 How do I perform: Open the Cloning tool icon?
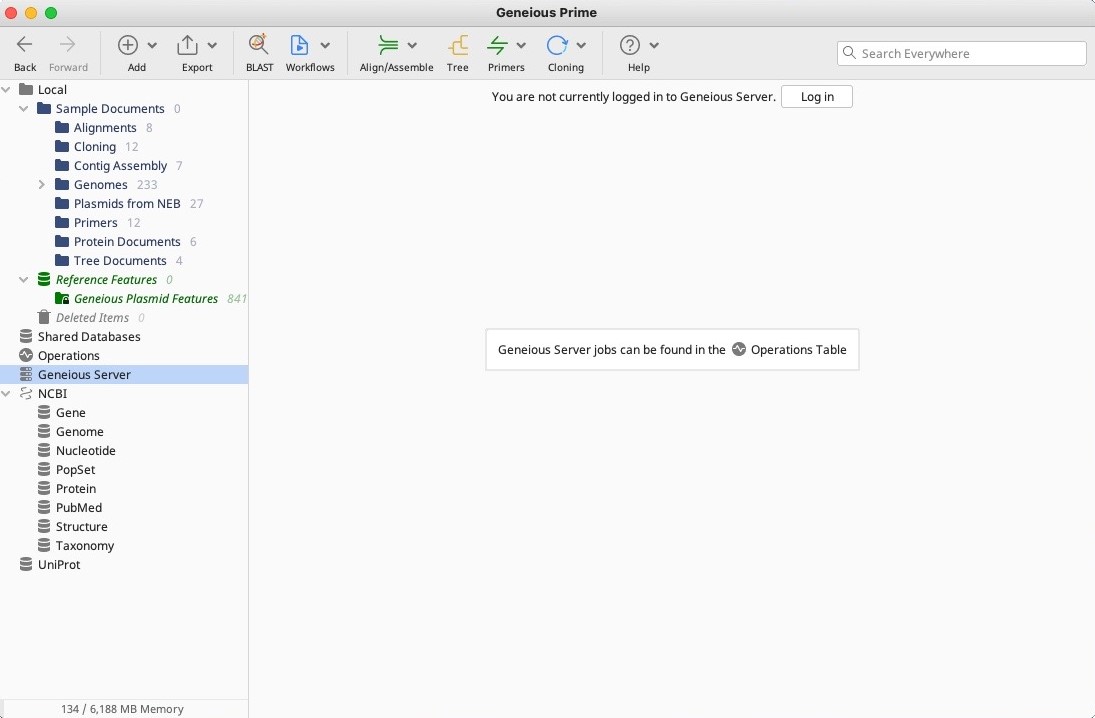557,46
